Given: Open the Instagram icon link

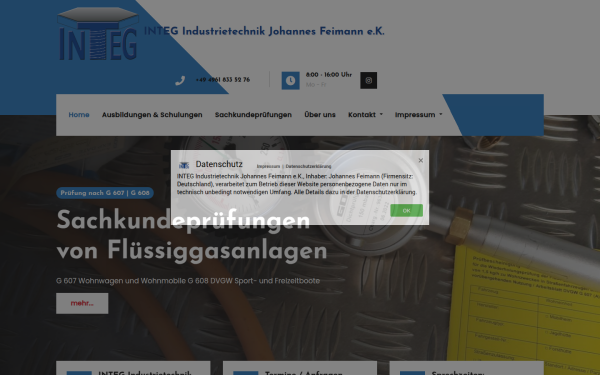Looking at the screenshot, I should coord(368,80).
